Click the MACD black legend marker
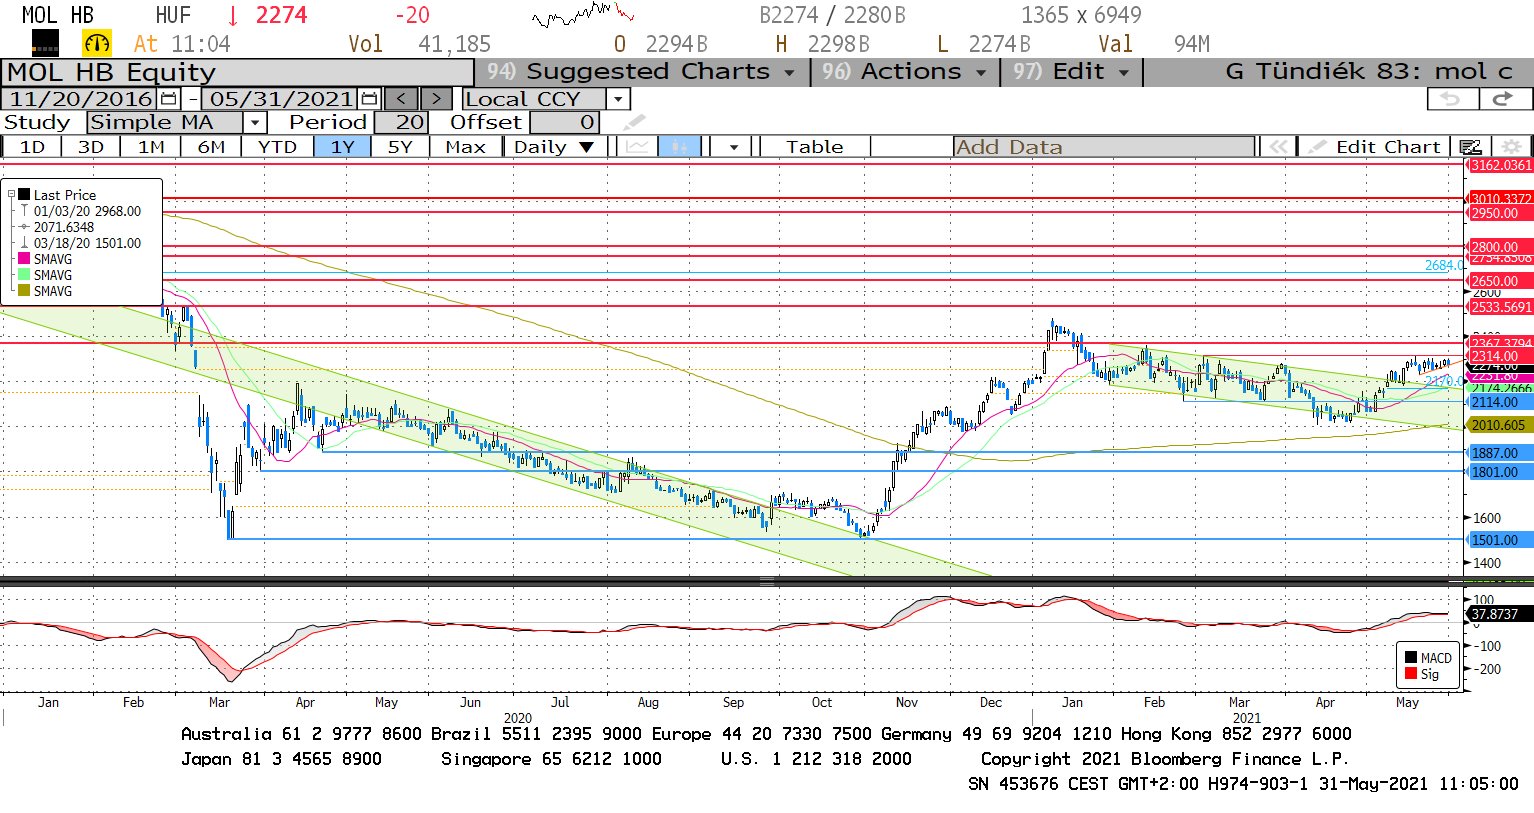The height and width of the screenshot is (813, 1534). tap(1411, 658)
